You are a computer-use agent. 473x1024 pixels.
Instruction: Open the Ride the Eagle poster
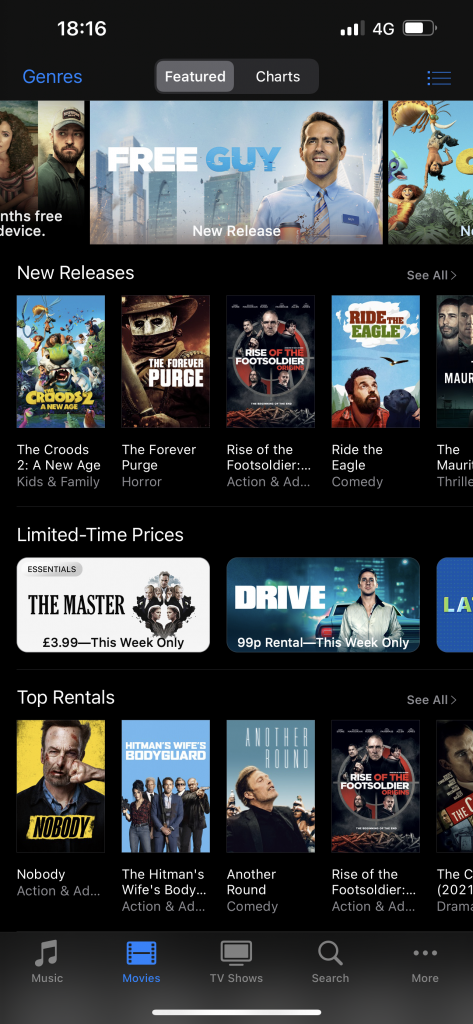[376, 361]
